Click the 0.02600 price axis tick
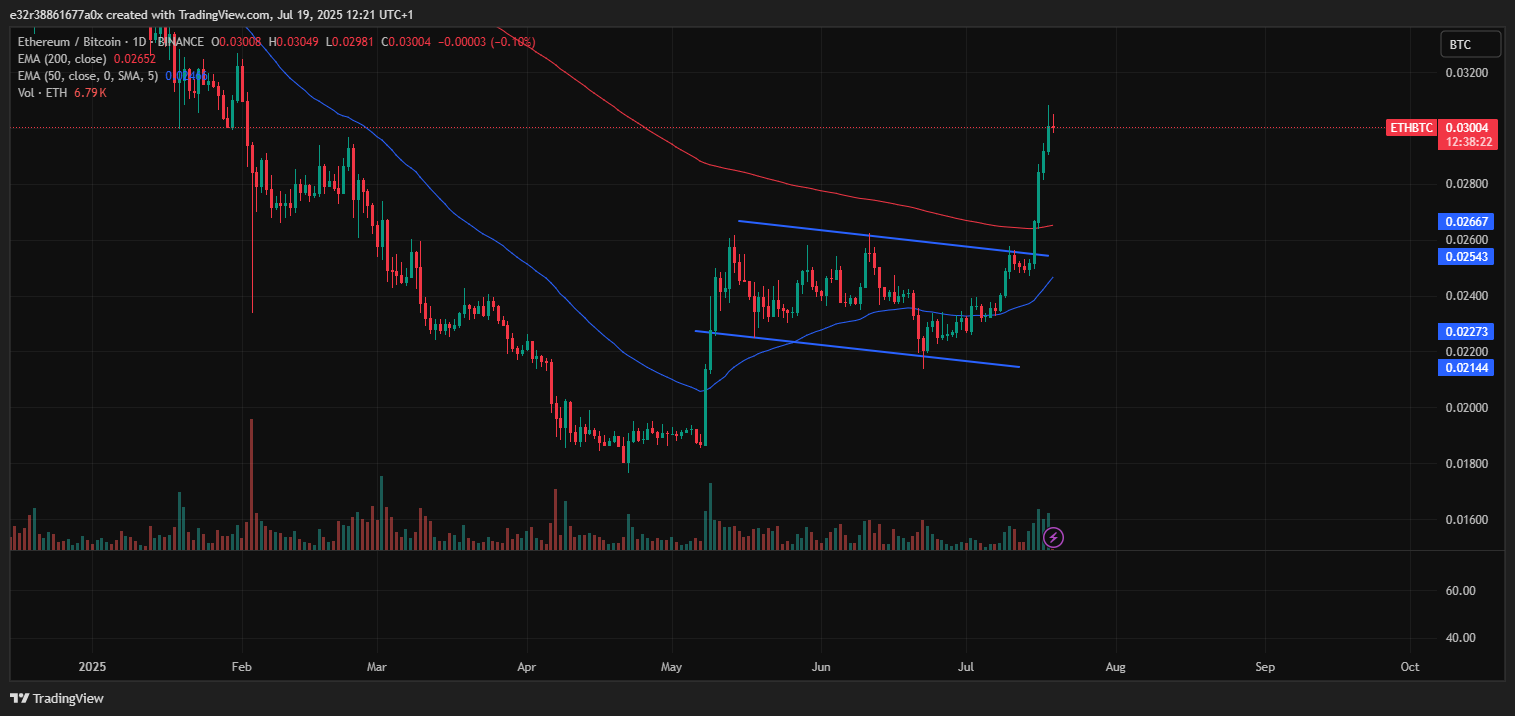 click(1467, 240)
